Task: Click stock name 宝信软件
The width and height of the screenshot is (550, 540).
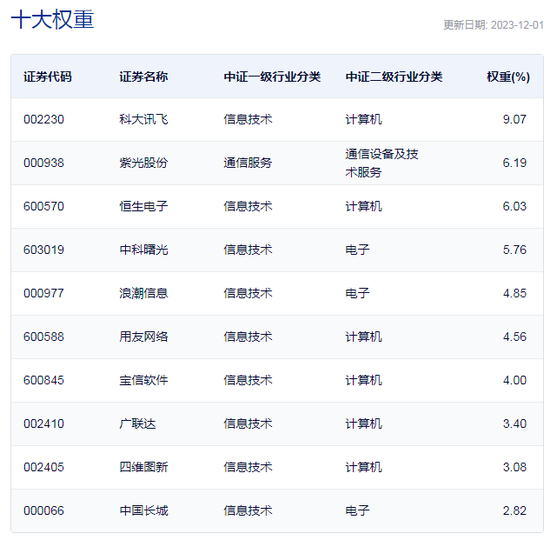Action: pyautogui.click(x=143, y=381)
